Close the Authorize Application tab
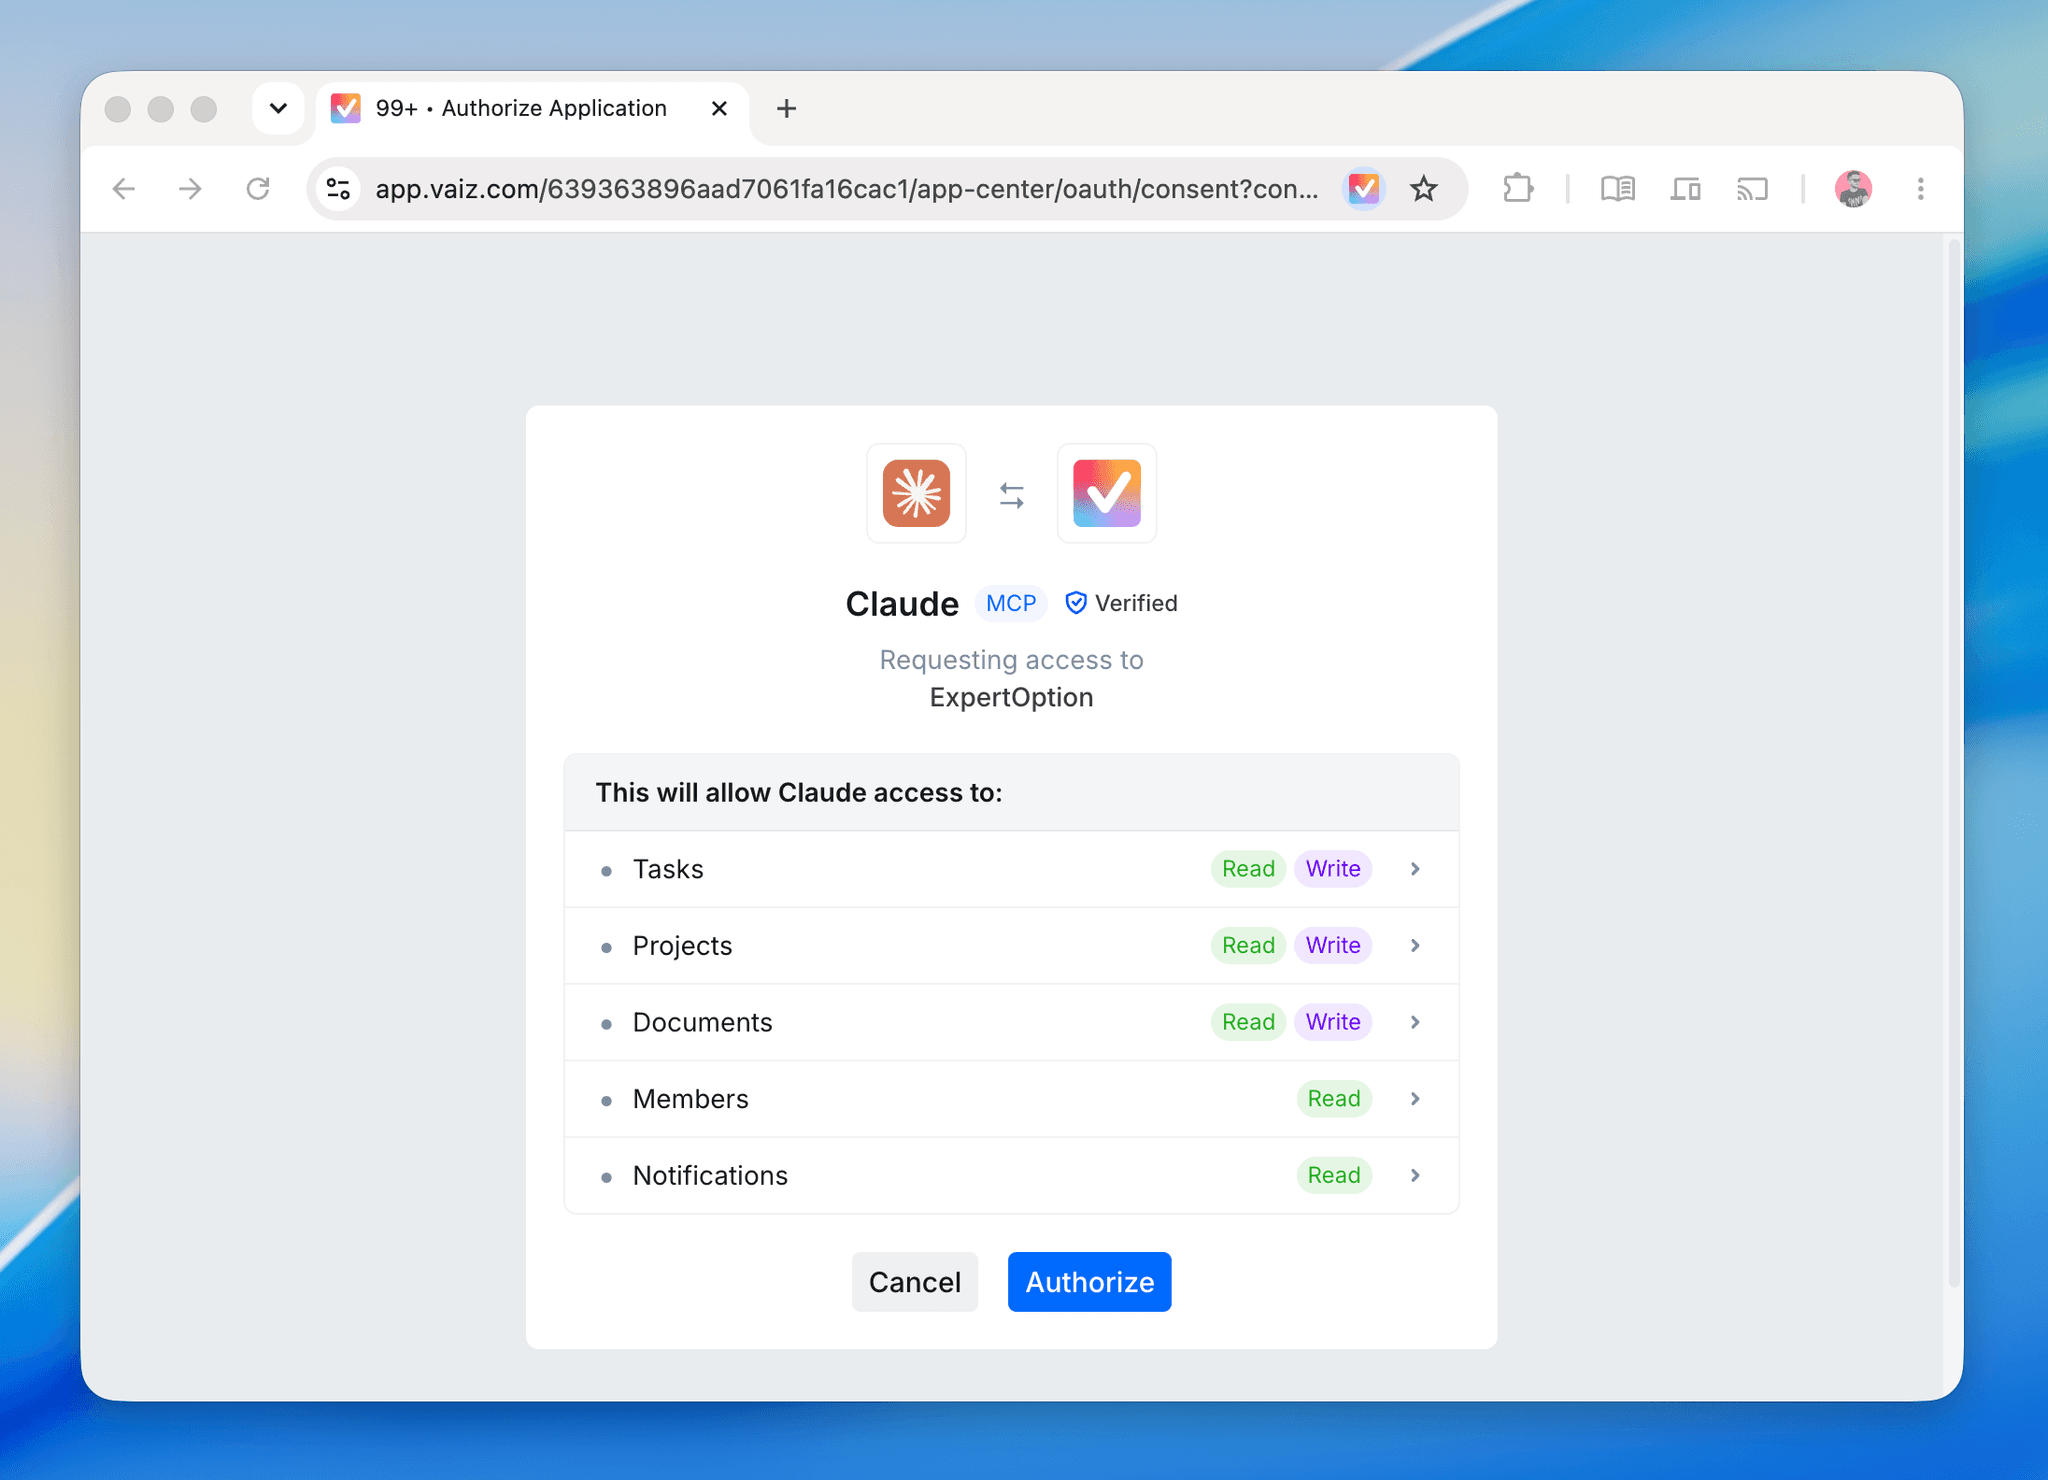The width and height of the screenshot is (2048, 1480). point(719,108)
